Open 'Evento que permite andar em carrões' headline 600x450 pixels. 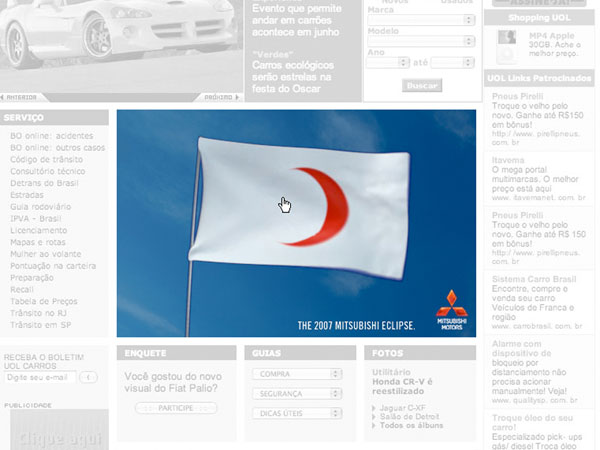click(297, 20)
